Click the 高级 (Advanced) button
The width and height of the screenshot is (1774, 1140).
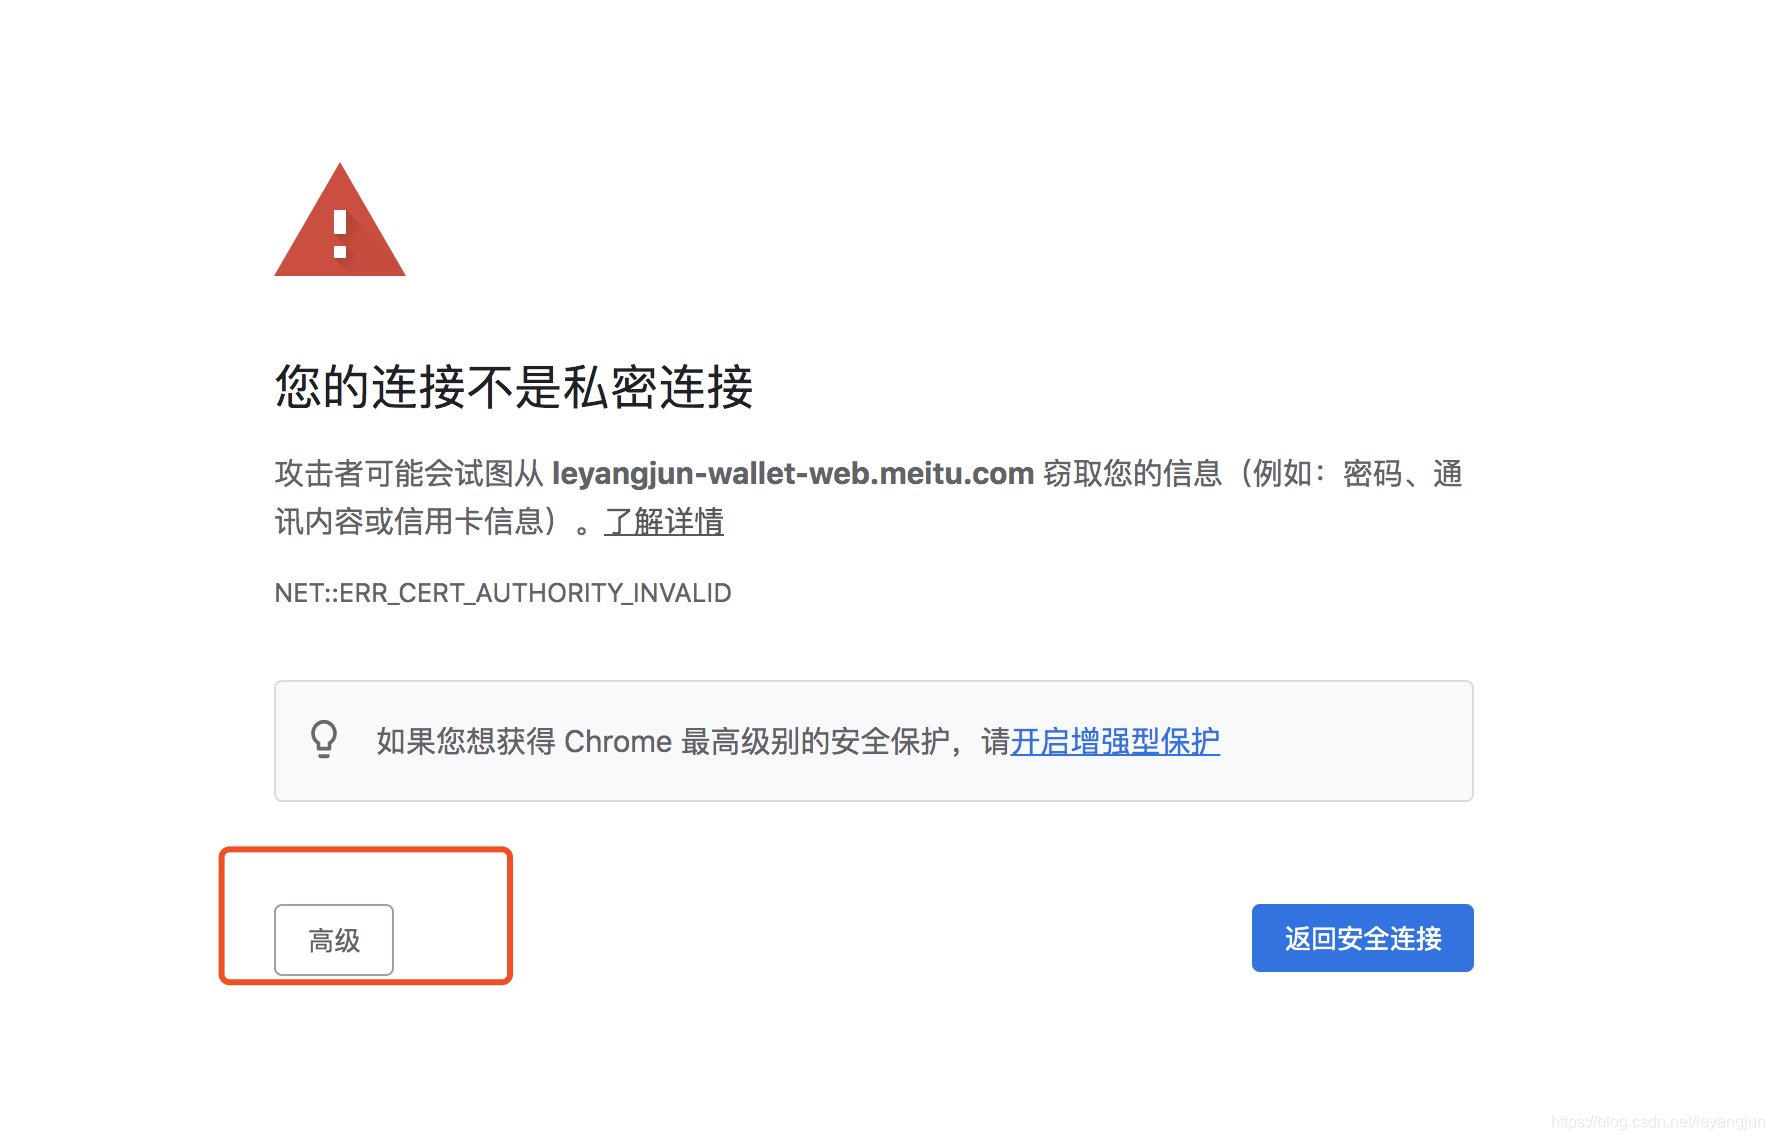click(x=334, y=939)
